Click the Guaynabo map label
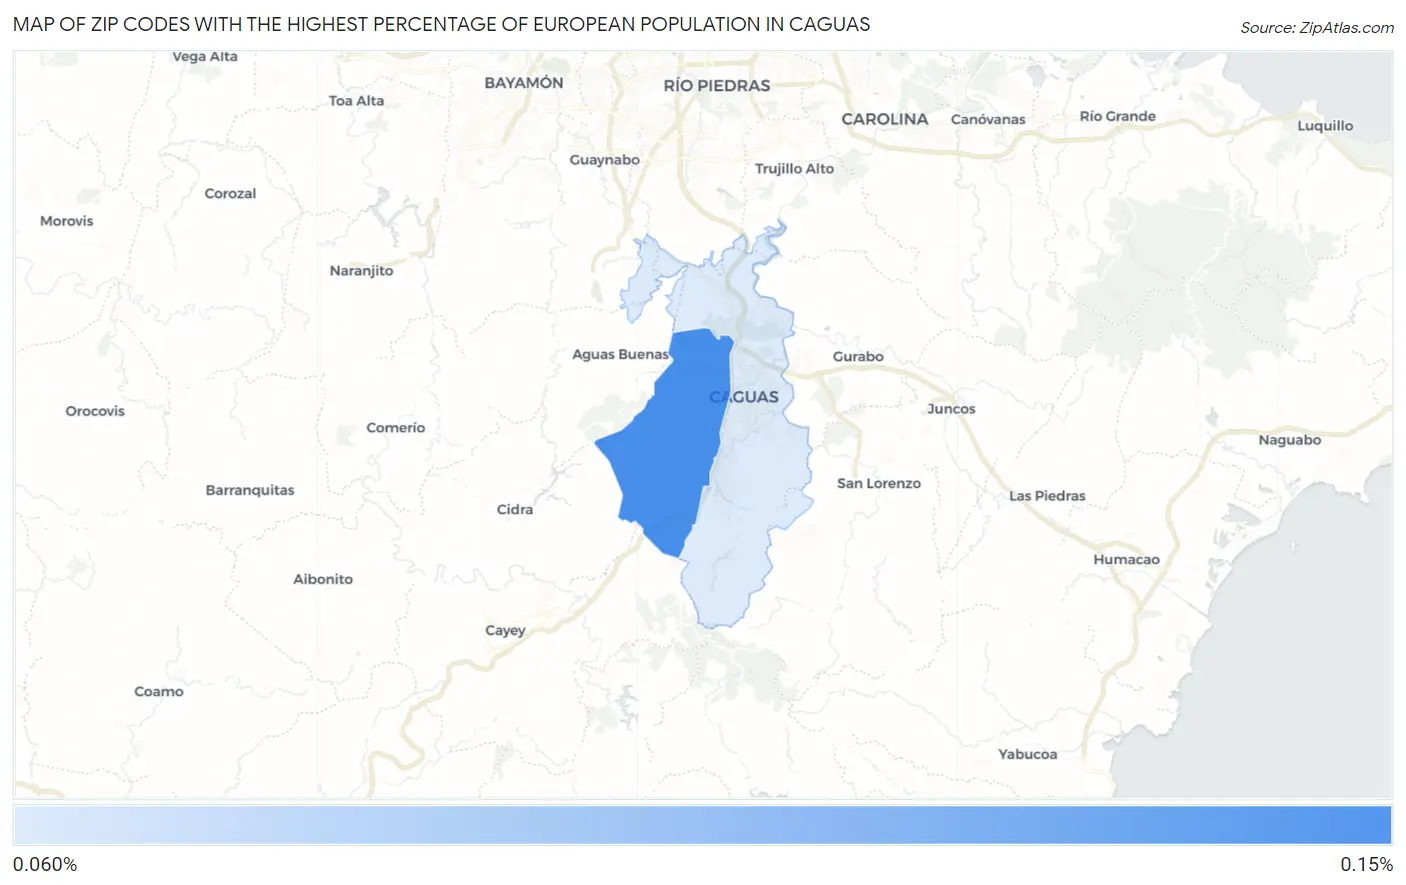Image resolution: width=1406 pixels, height=885 pixels. point(604,160)
